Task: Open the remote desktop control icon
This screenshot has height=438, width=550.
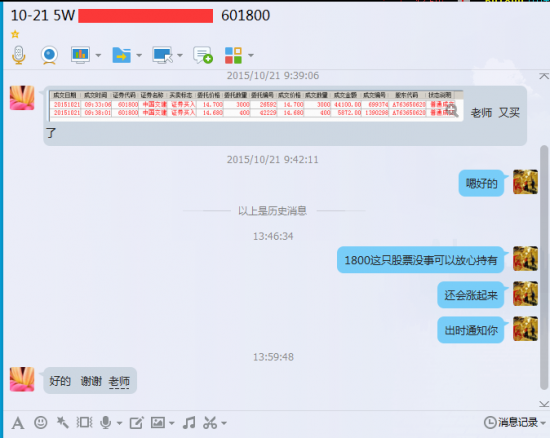Action: coord(162,55)
